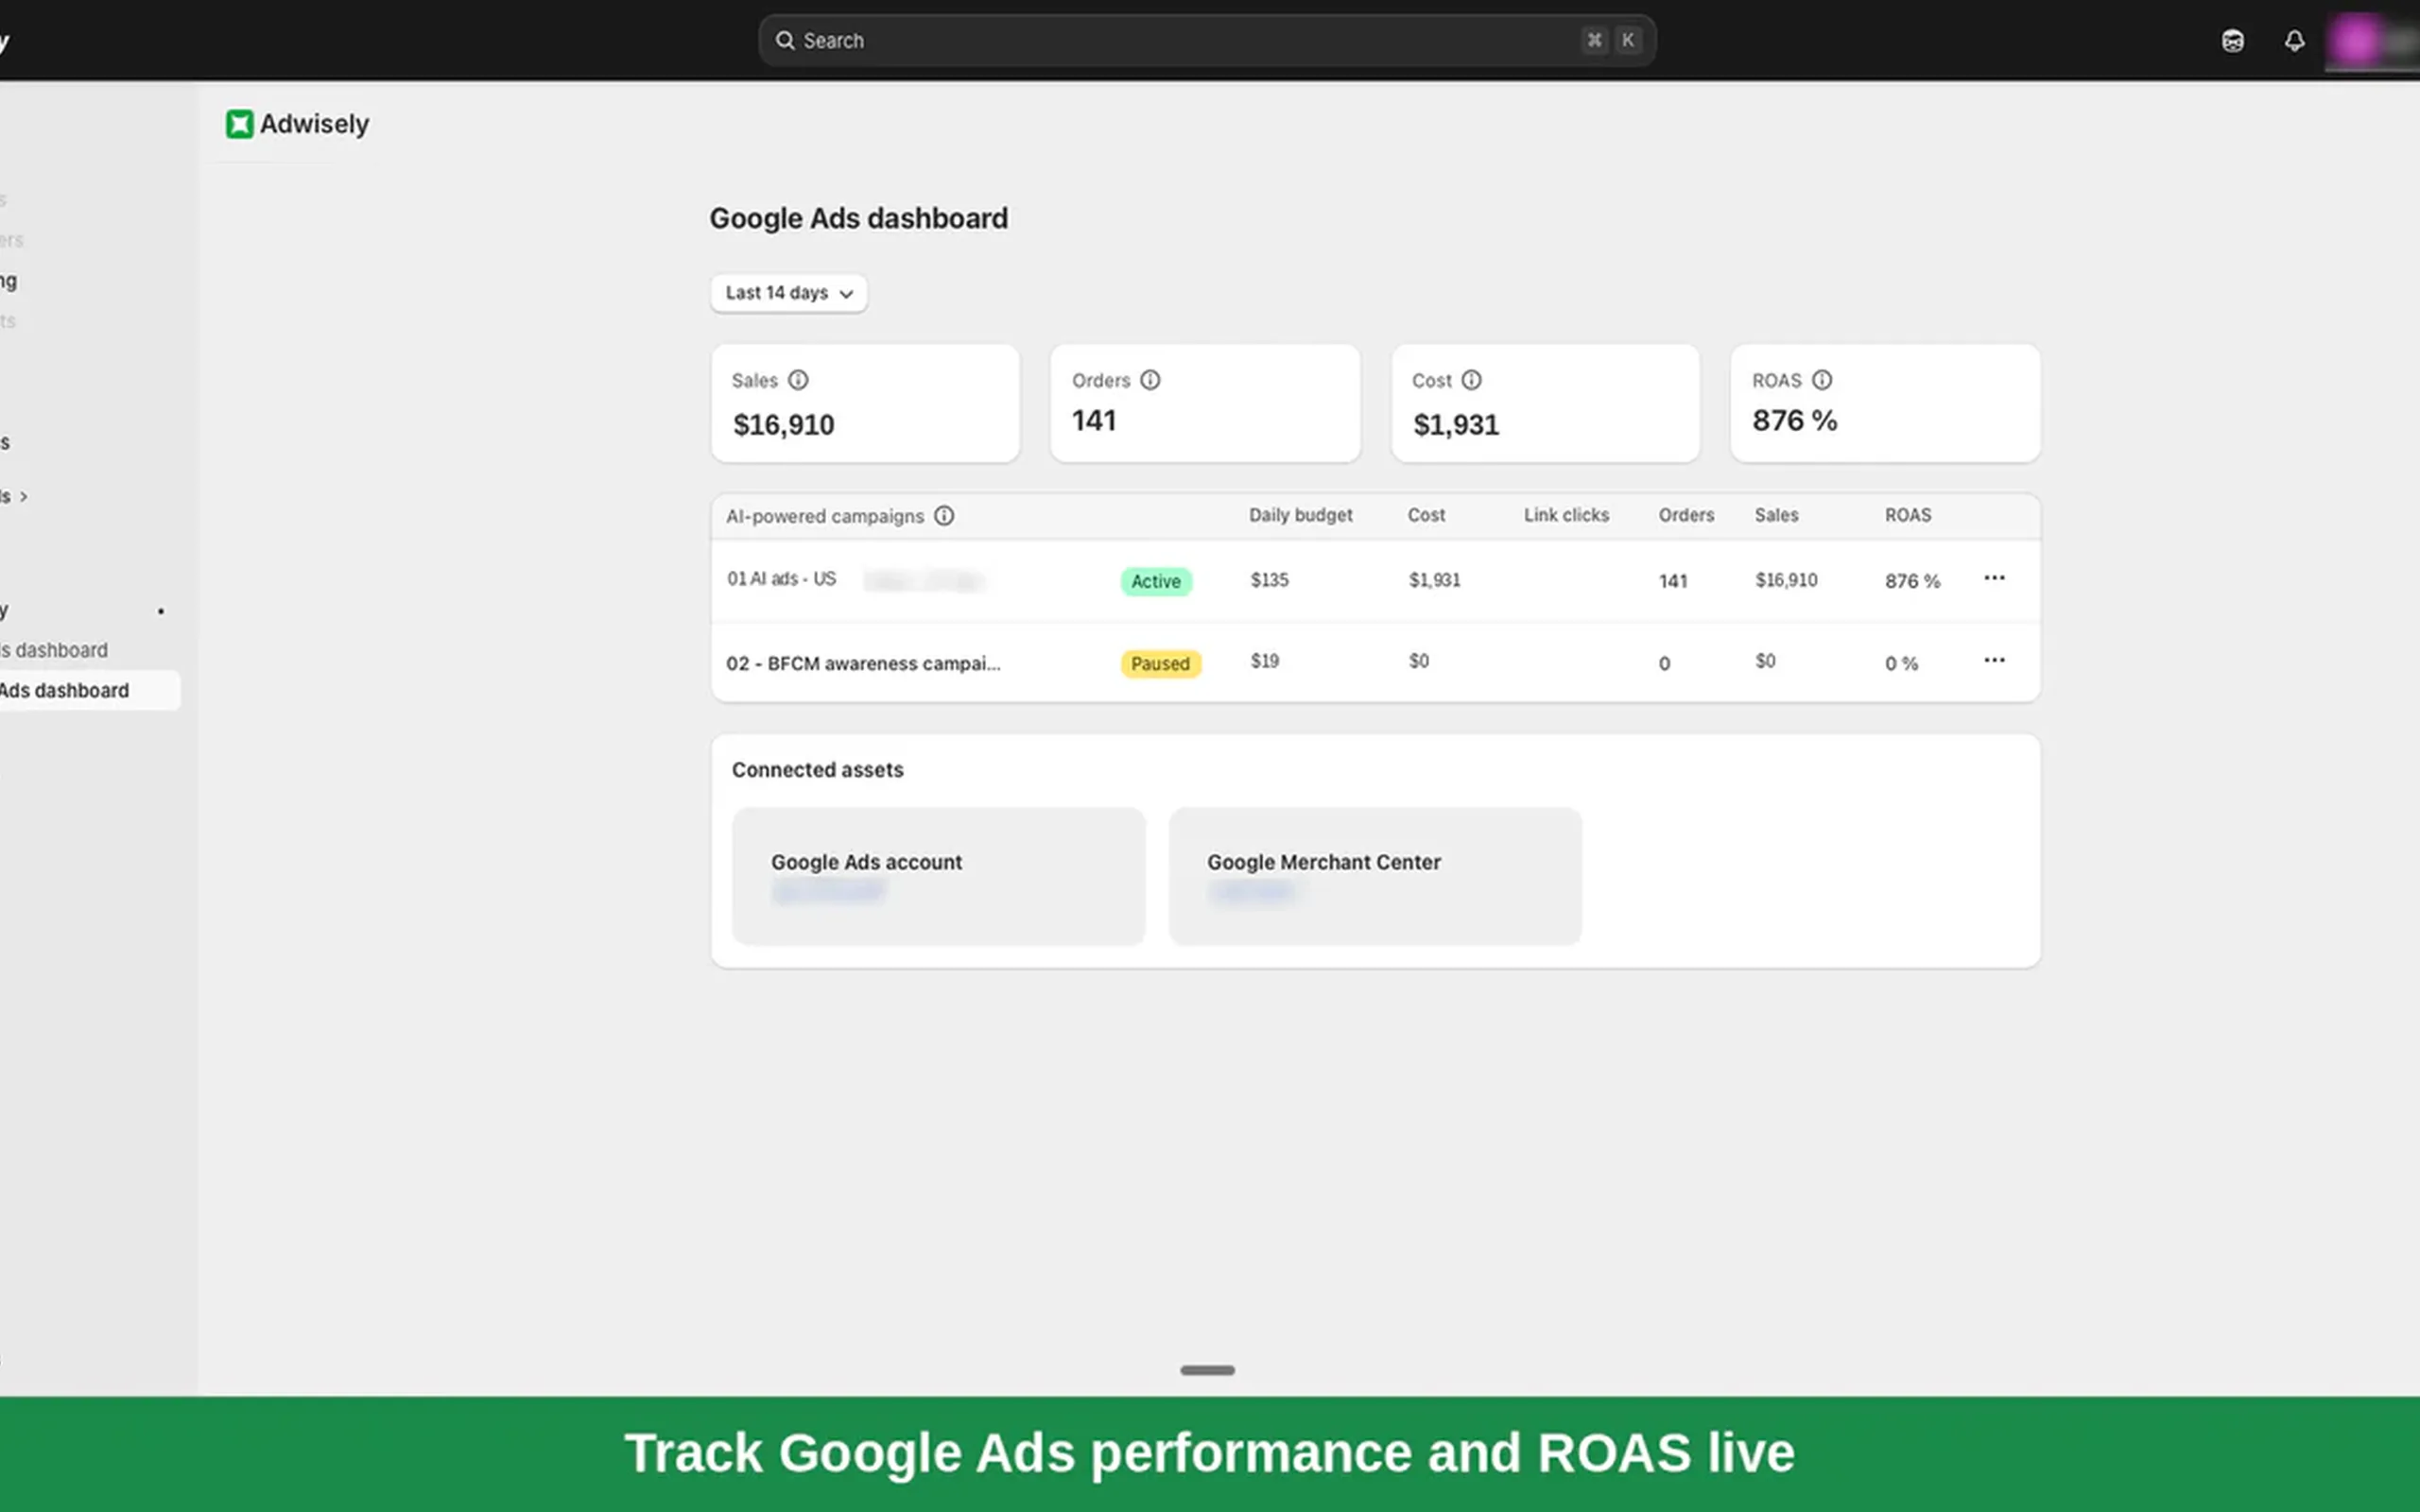Click the Sales column header in campaigns table
The image size is (2420, 1512).
pyautogui.click(x=1776, y=515)
